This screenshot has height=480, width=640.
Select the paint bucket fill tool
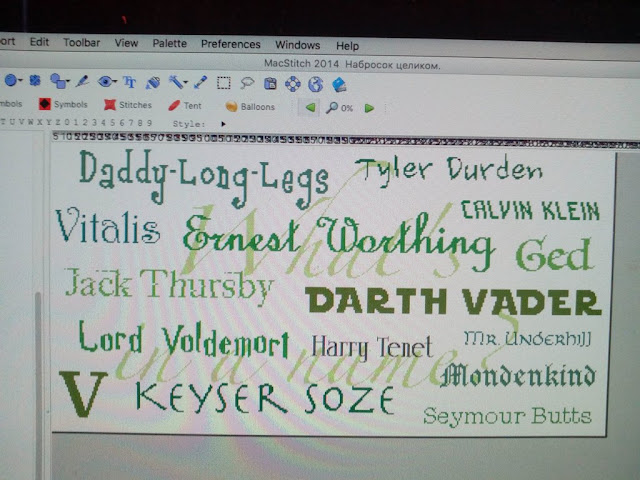tap(153, 83)
